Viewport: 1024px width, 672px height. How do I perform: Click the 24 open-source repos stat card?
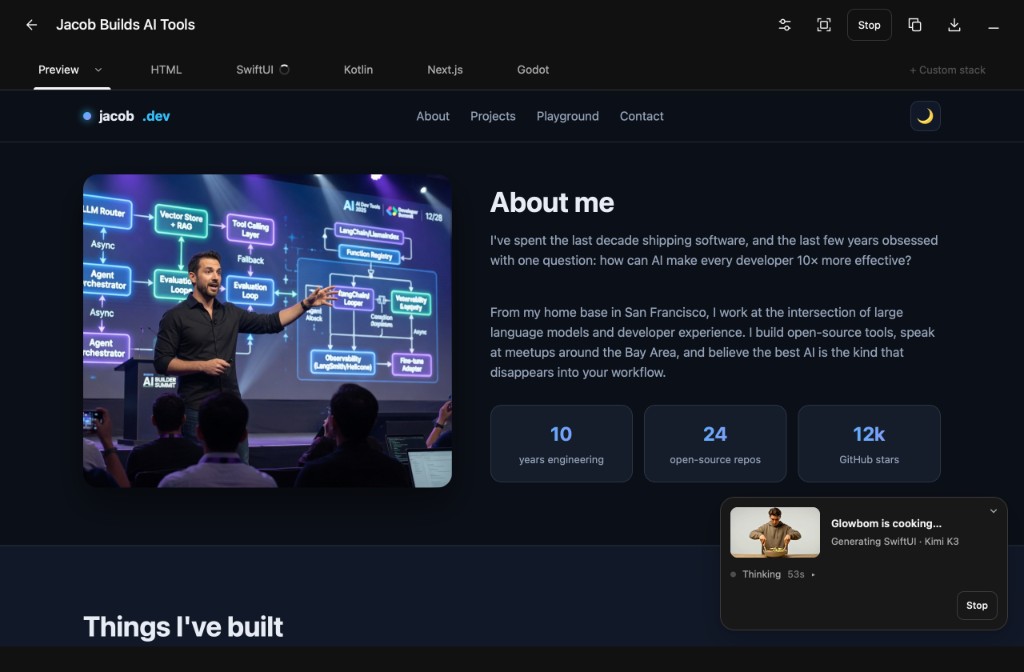click(715, 443)
